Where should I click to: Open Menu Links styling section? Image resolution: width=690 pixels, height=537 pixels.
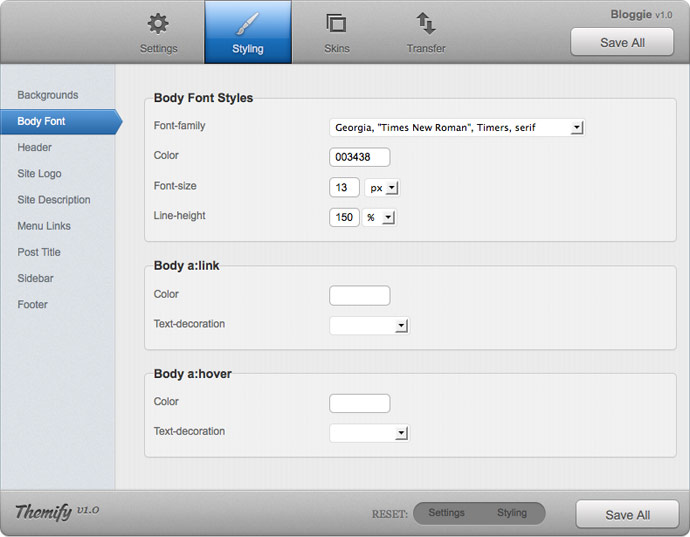[44, 226]
